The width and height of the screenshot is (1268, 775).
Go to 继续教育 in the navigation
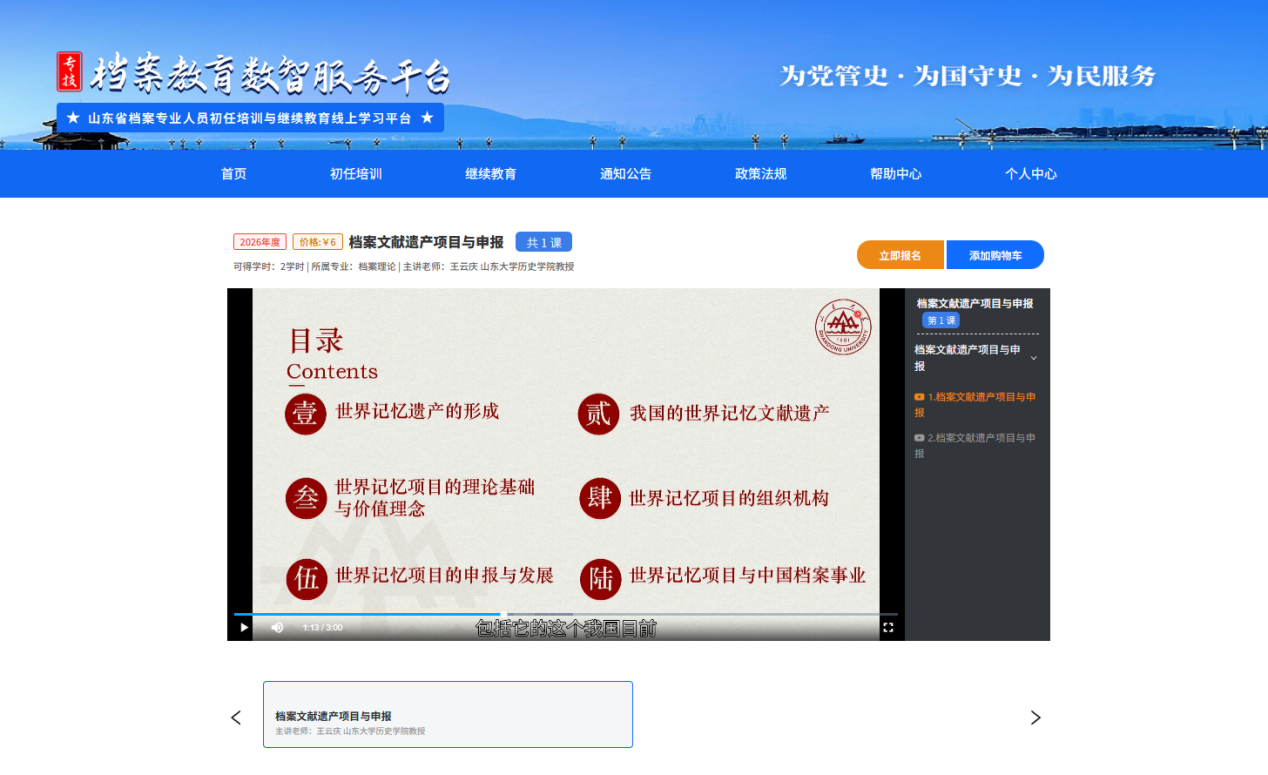491,174
